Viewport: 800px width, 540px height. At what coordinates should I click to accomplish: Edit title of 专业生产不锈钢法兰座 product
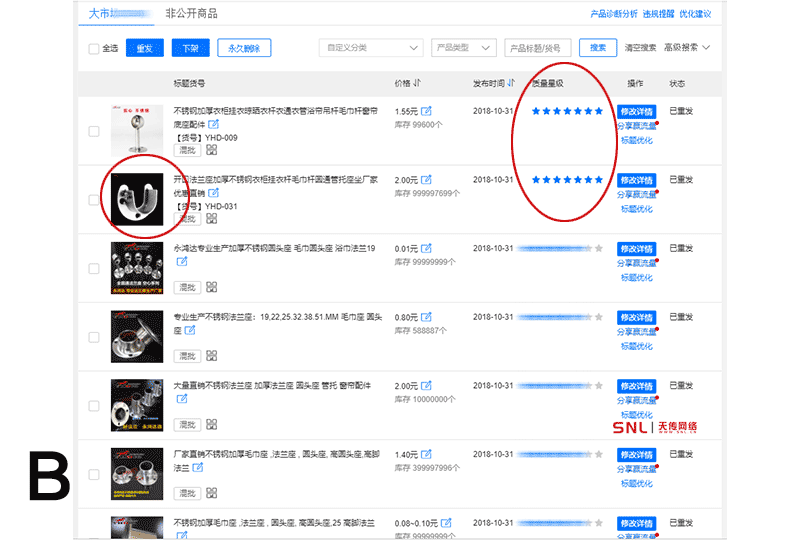(190, 330)
